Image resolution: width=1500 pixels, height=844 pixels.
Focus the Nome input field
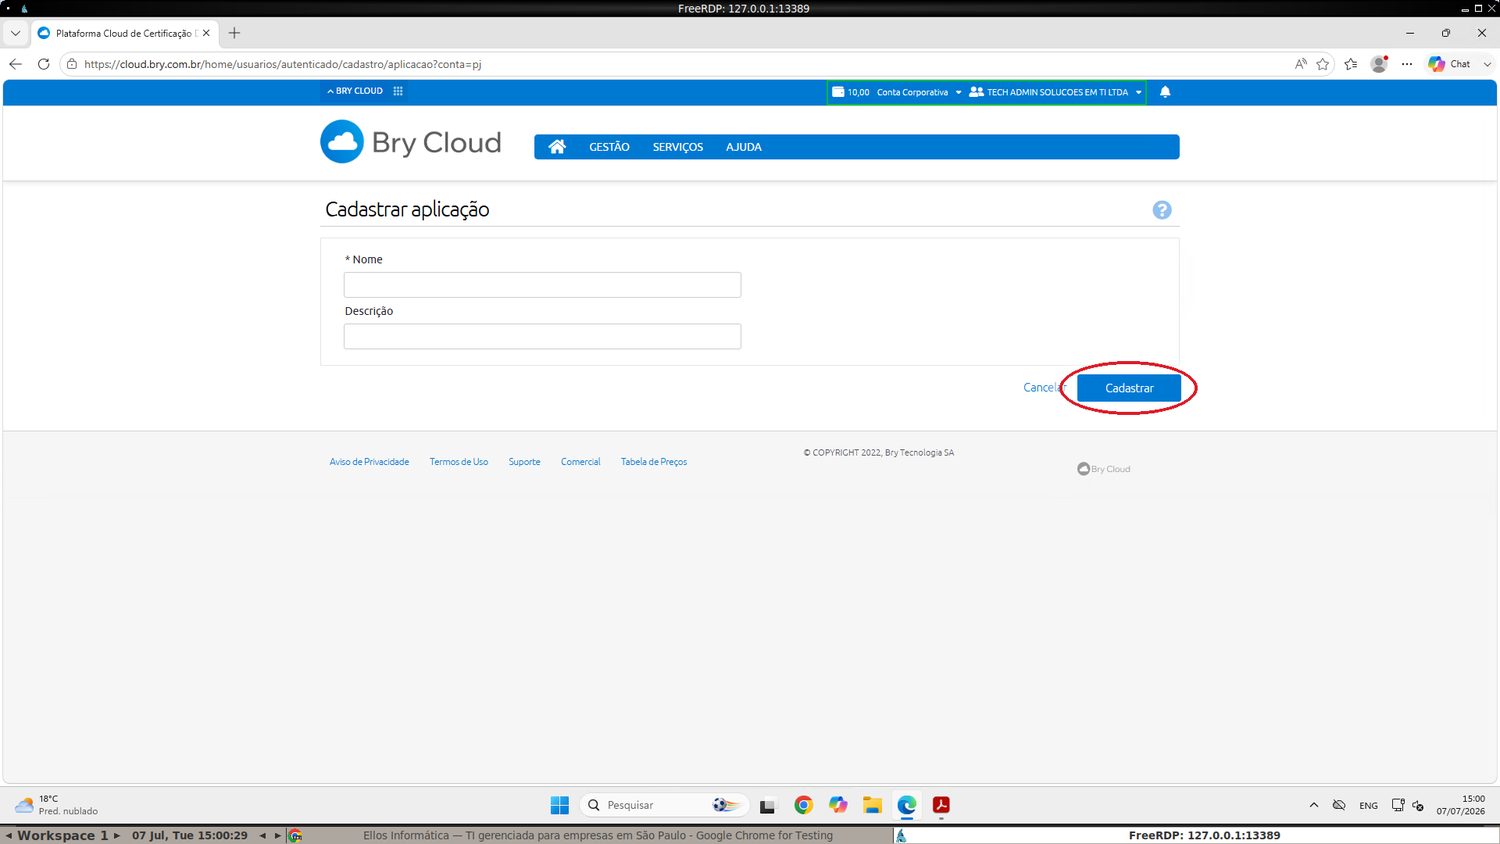point(542,285)
